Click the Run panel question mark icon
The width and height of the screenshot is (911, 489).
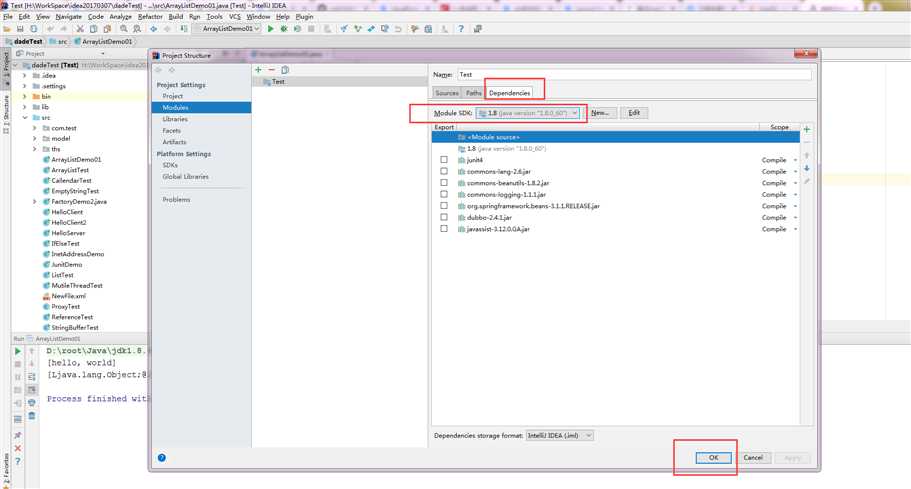click(x=17, y=462)
